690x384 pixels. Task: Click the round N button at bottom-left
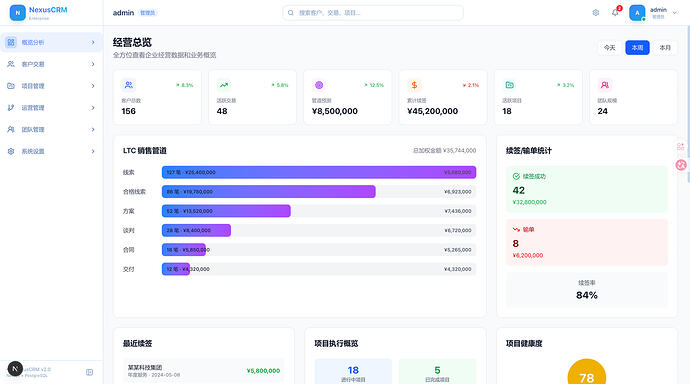pyautogui.click(x=15, y=369)
